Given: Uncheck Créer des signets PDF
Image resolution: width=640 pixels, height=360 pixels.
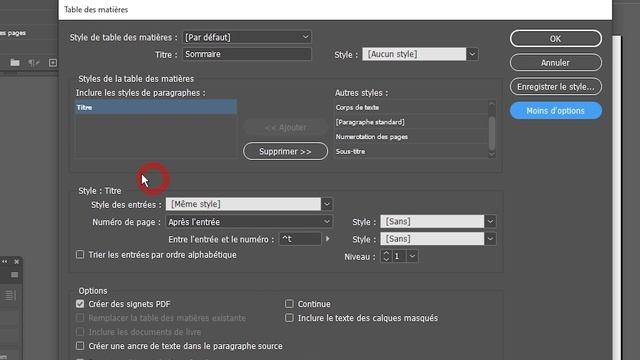Looking at the screenshot, I should [80, 304].
